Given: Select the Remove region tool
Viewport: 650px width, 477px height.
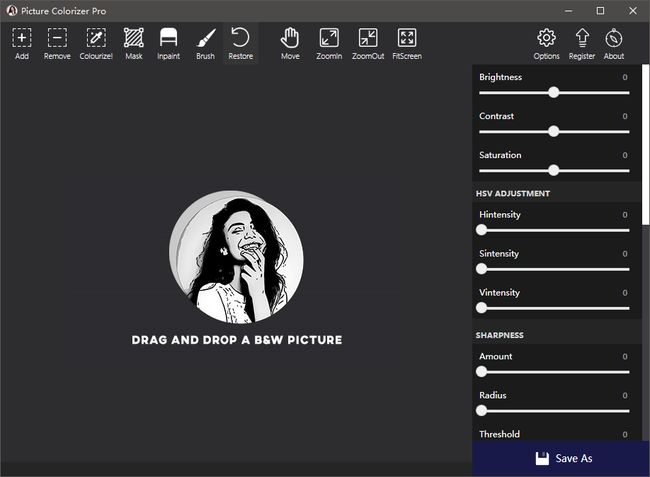Looking at the screenshot, I should 57,44.
